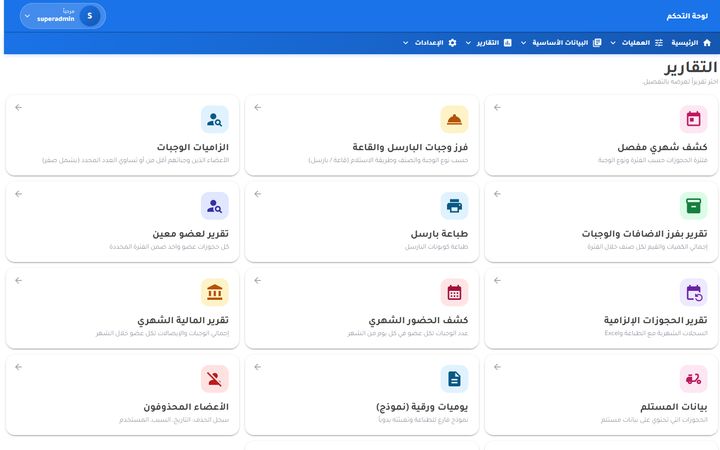The image size is (720, 450).
Task: Click the arrow on بيانات المستلم card
Action: point(497,367)
